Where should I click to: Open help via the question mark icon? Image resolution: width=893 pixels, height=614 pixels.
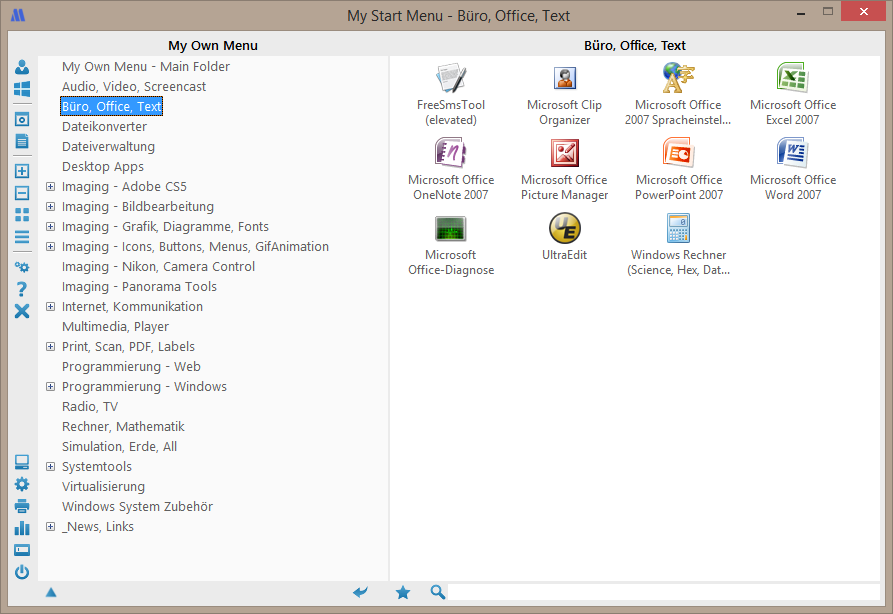22,289
